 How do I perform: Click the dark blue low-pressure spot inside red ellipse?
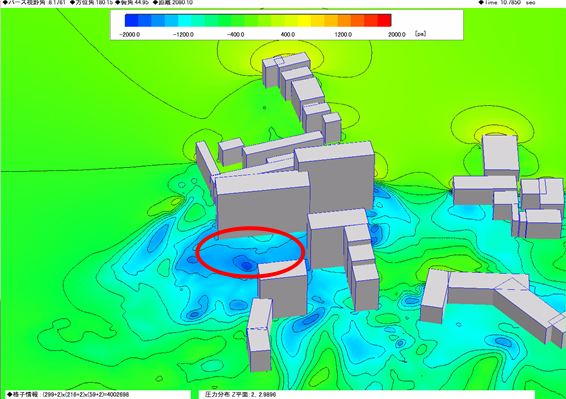[246, 266]
